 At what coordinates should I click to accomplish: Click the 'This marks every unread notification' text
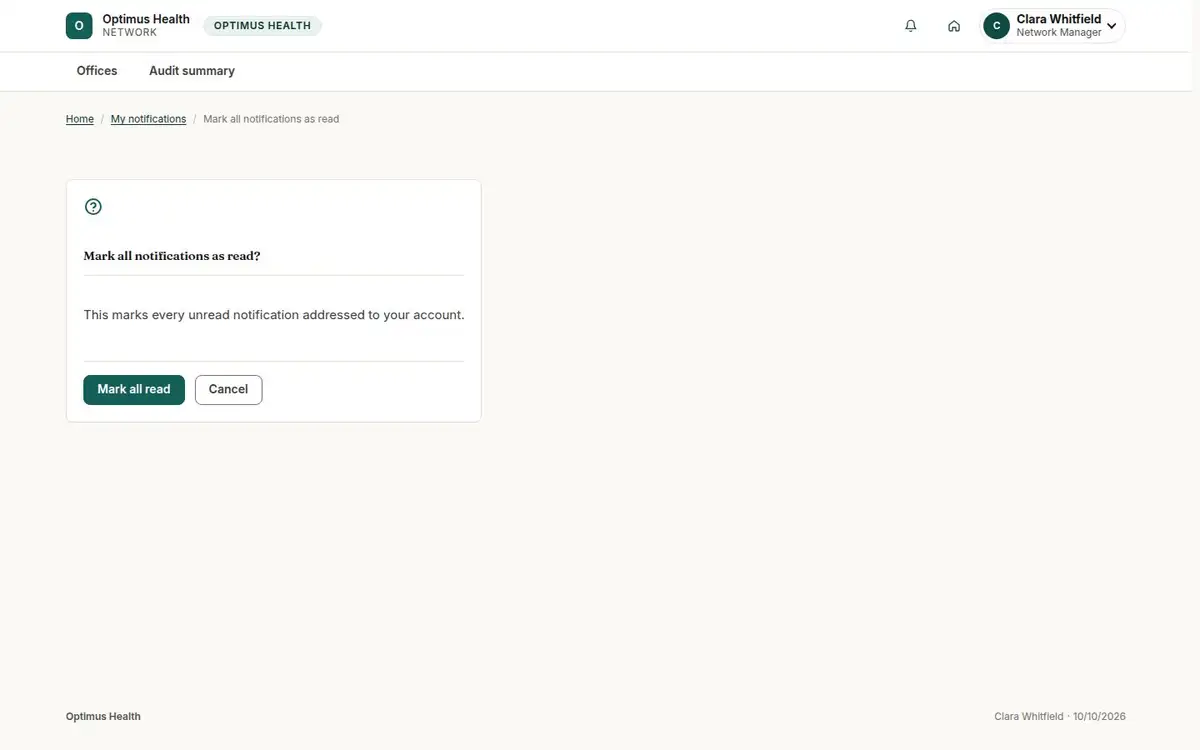(274, 315)
